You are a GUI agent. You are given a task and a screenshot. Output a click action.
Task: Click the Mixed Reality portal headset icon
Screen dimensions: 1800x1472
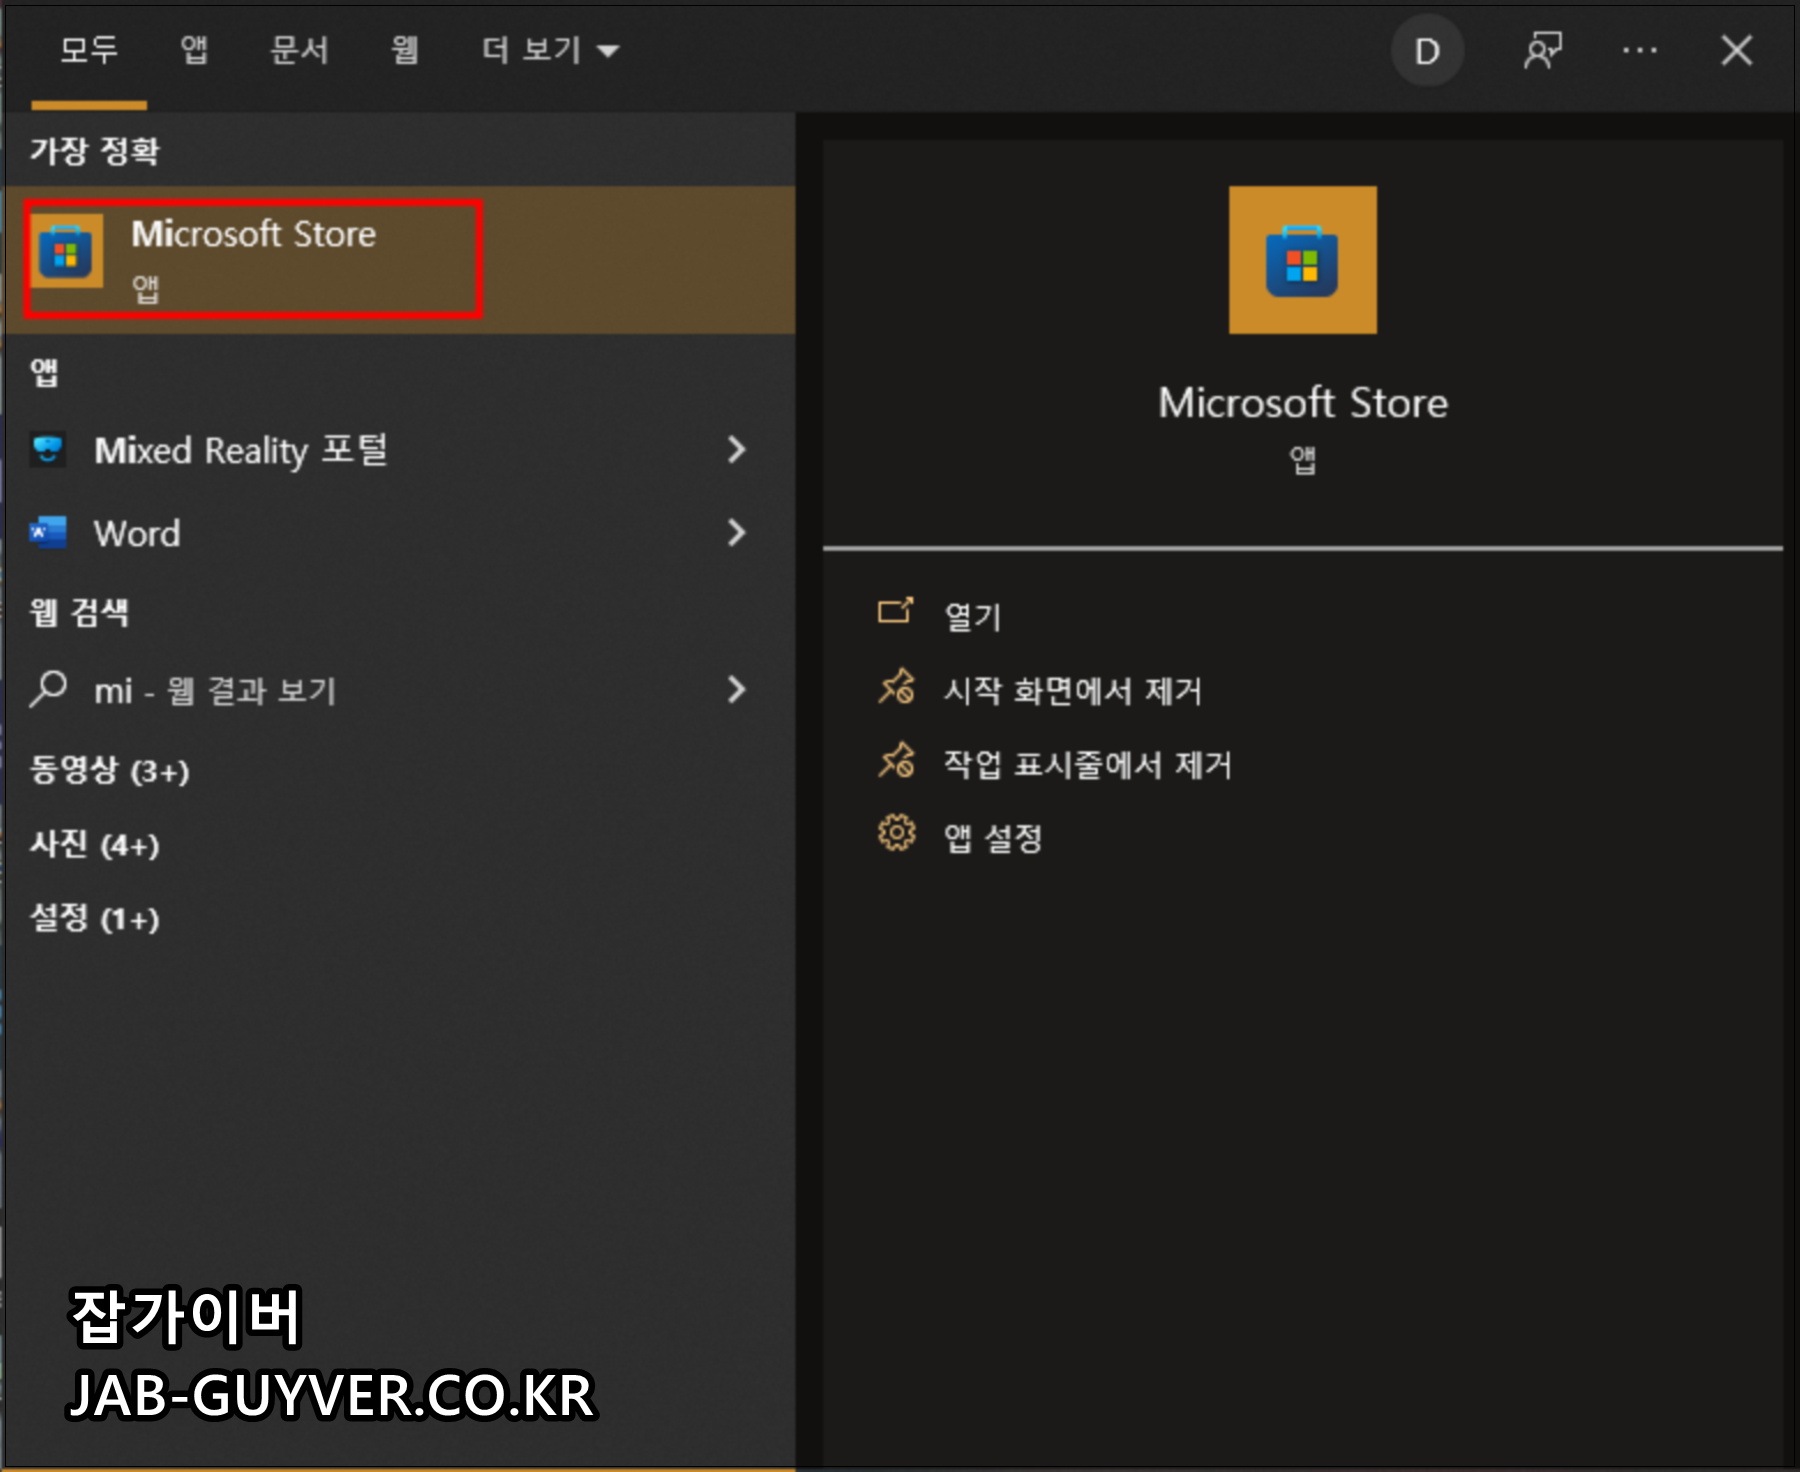[x=48, y=449]
